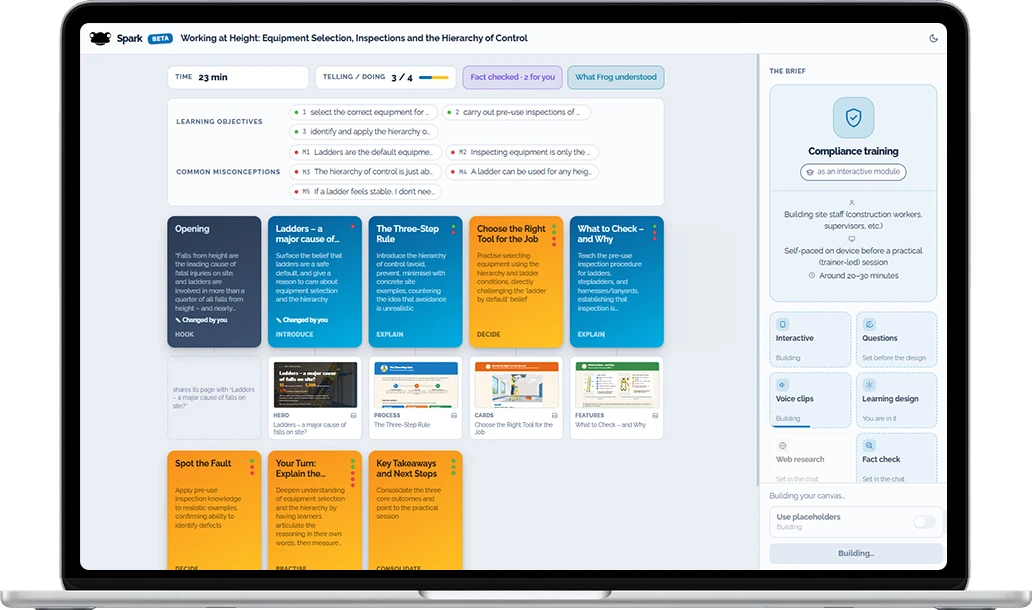Viewport: 1032px width, 610px height.
Task: Select the Spot the Fault card
Action: [214, 510]
